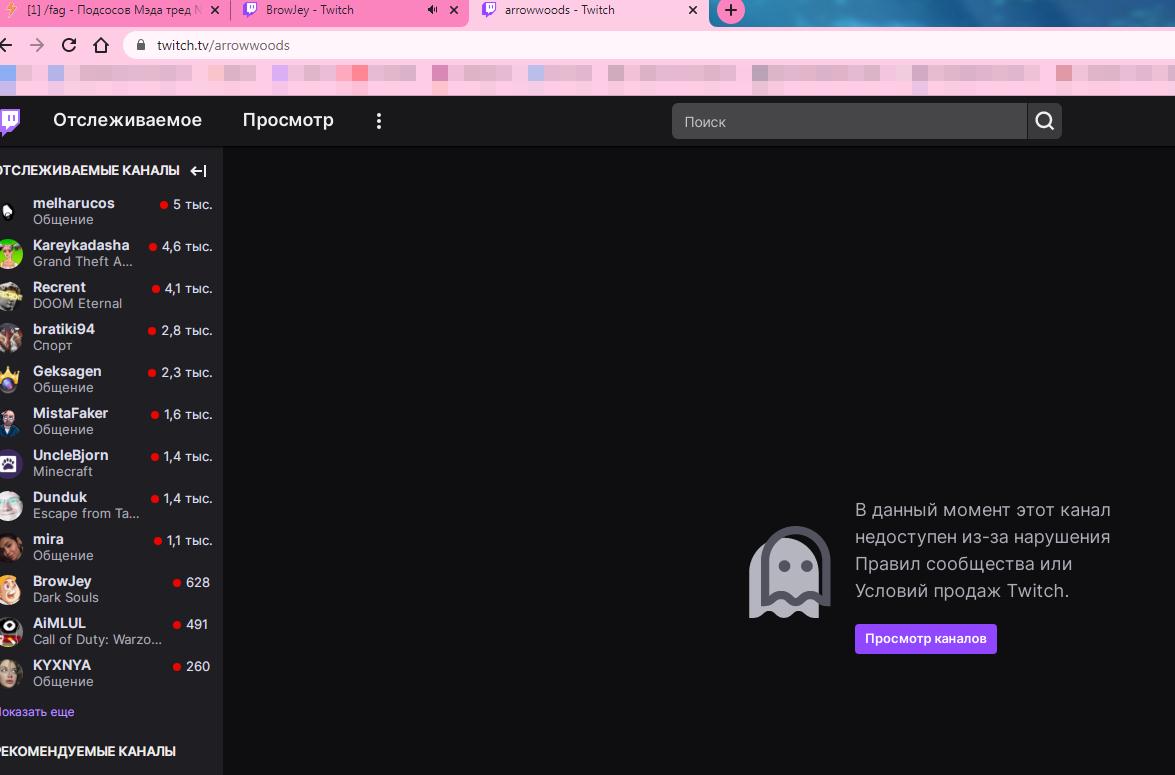Viewport: 1175px width, 775px height.
Task: Open Recrent channel avatar
Action: point(9,295)
